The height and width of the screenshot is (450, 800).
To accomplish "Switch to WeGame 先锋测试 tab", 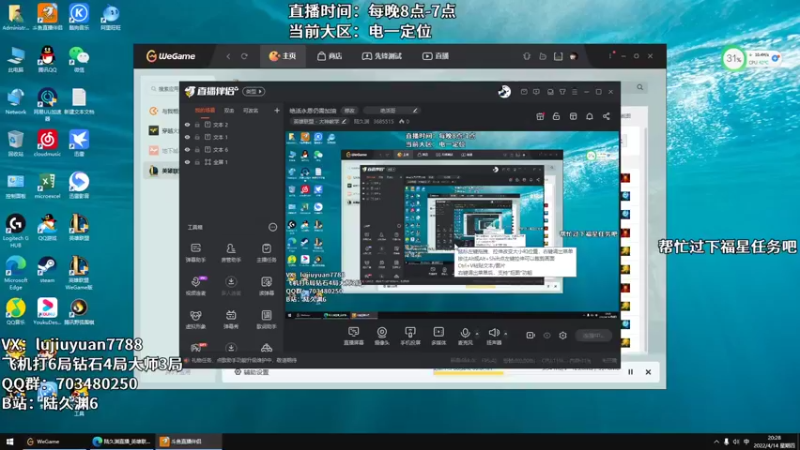I will (x=382, y=56).
